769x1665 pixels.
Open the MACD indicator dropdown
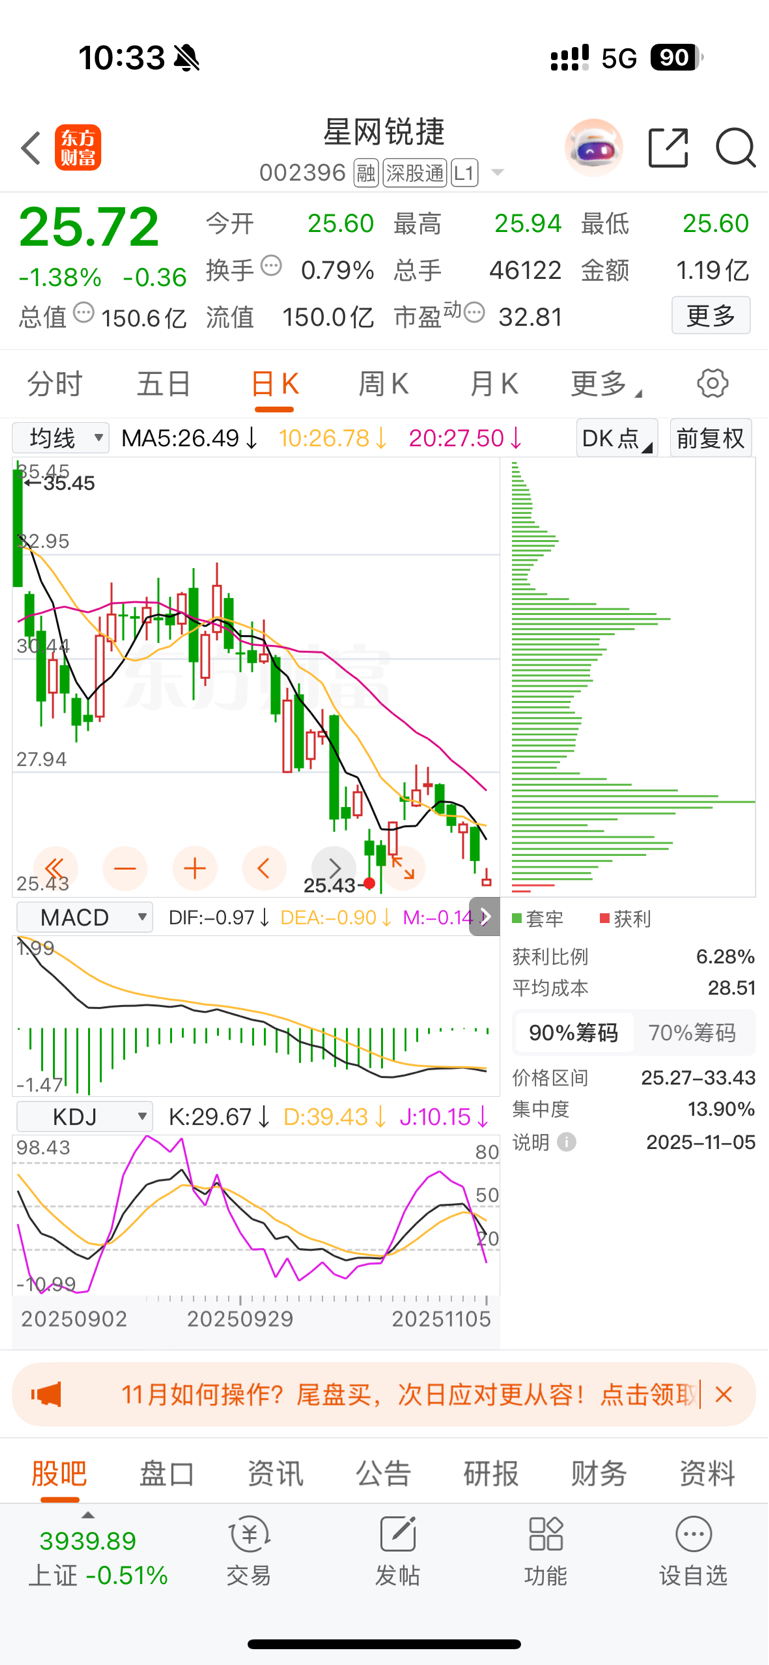84,917
